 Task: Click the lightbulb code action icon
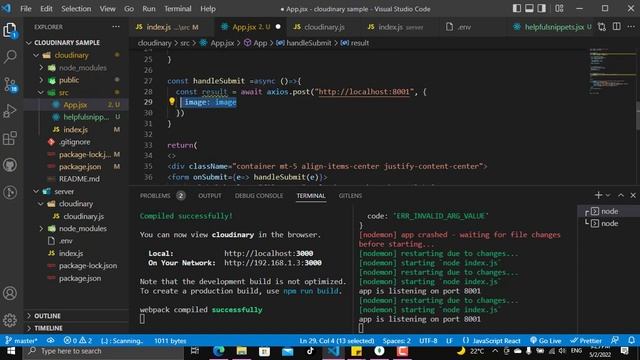172,102
